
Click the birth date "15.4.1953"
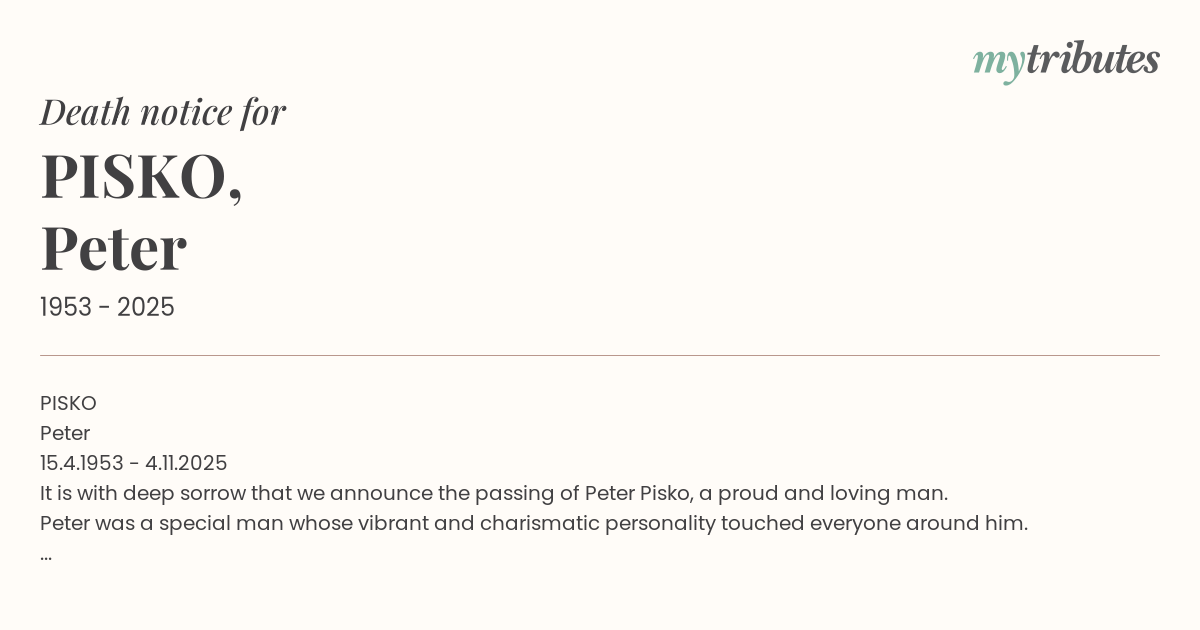coord(82,463)
